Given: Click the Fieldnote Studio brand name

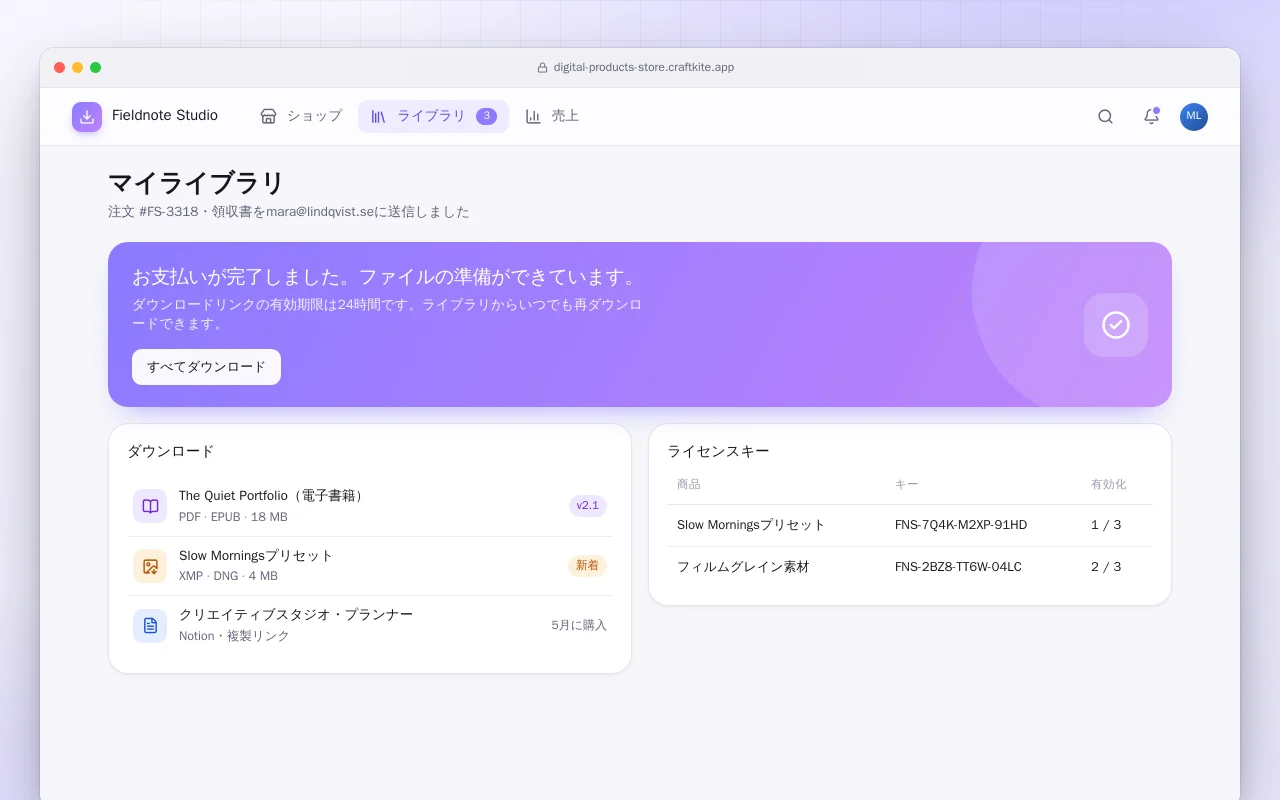Looking at the screenshot, I should point(165,116).
